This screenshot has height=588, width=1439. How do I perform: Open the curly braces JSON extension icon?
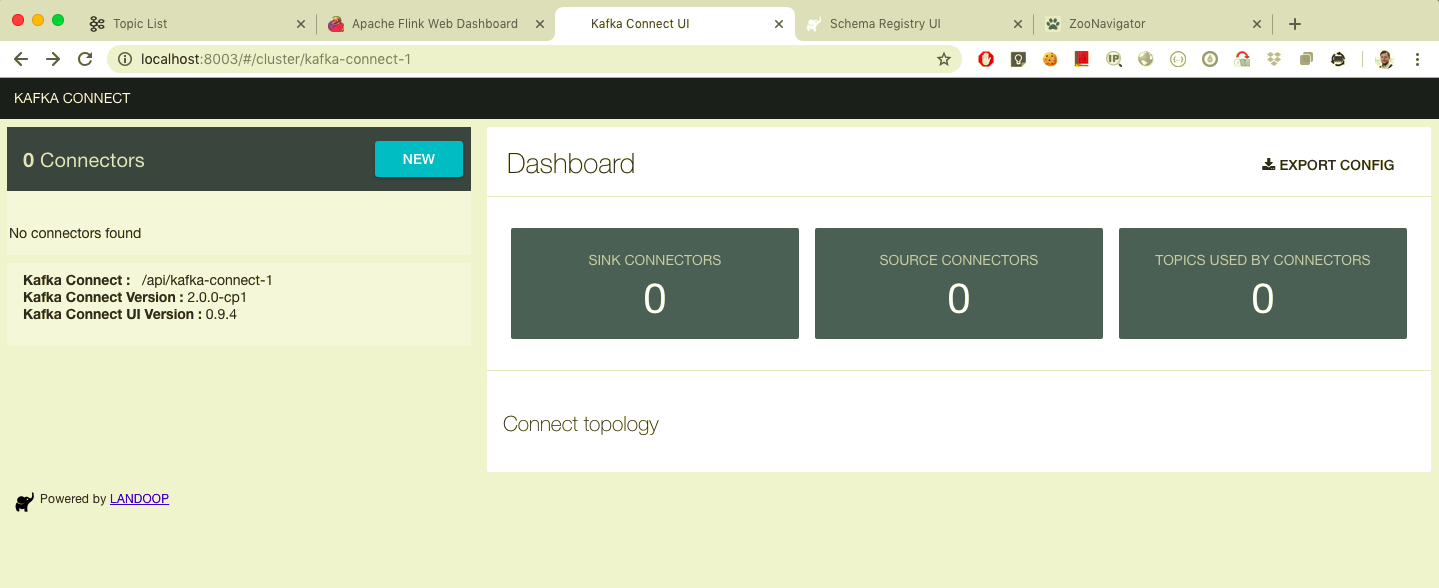point(1178,59)
